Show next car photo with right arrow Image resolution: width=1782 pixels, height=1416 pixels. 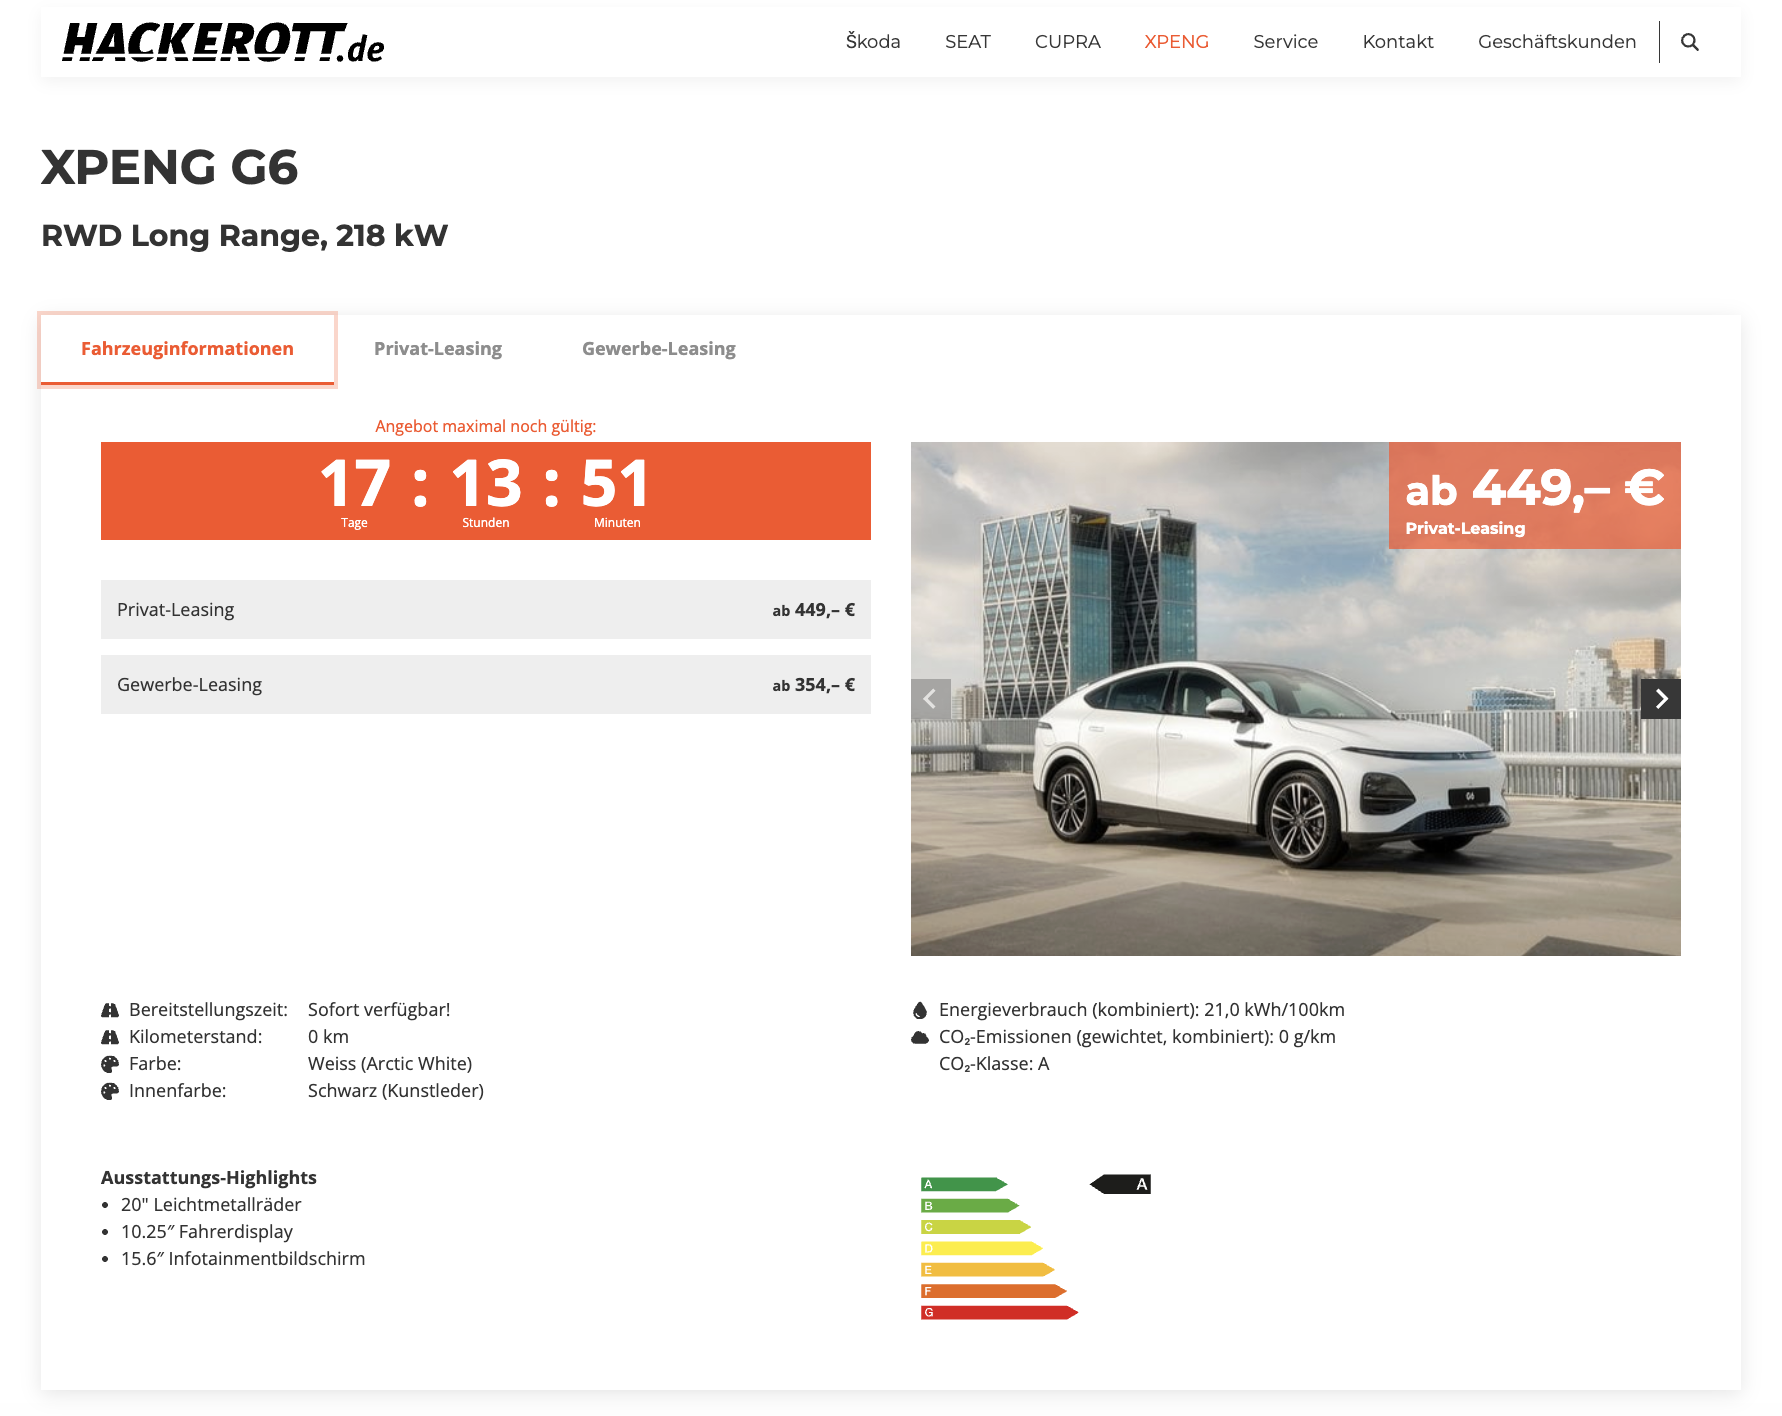tap(1660, 699)
